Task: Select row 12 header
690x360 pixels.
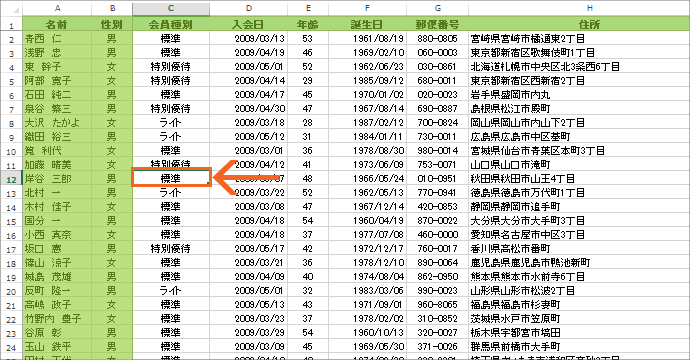Action: pyautogui.click(x=11, y=179)
